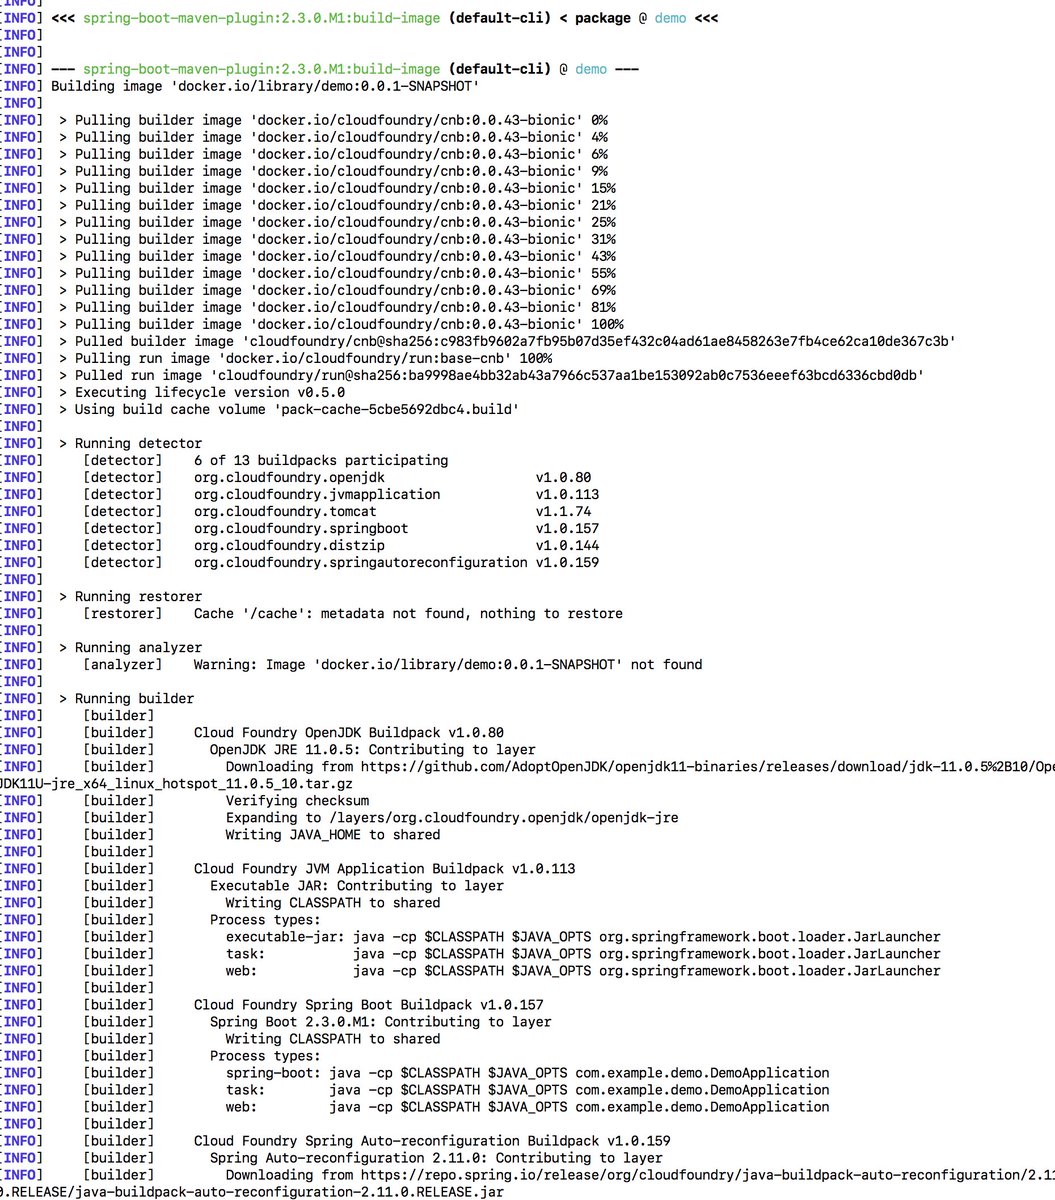Click the 'Pulled builder image' sha256 line
The image size is (1055, 1200).
(507, 341)
